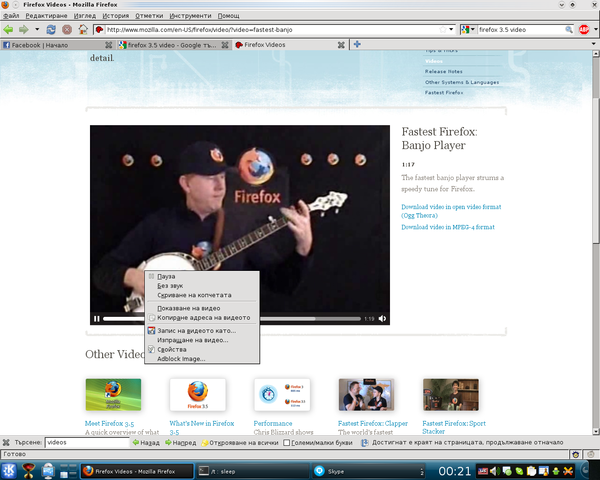Click the Adblock Plus ABP toolbar icon
600x480 pixels.
(x=584, y=29)
